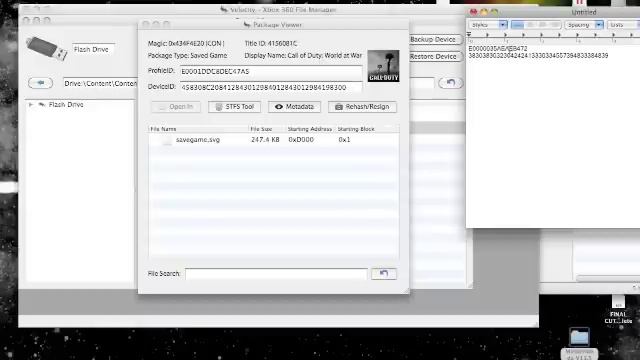Open the folder icon on the desktop
Screen dimensions: 640x360
tap(580, 337)
